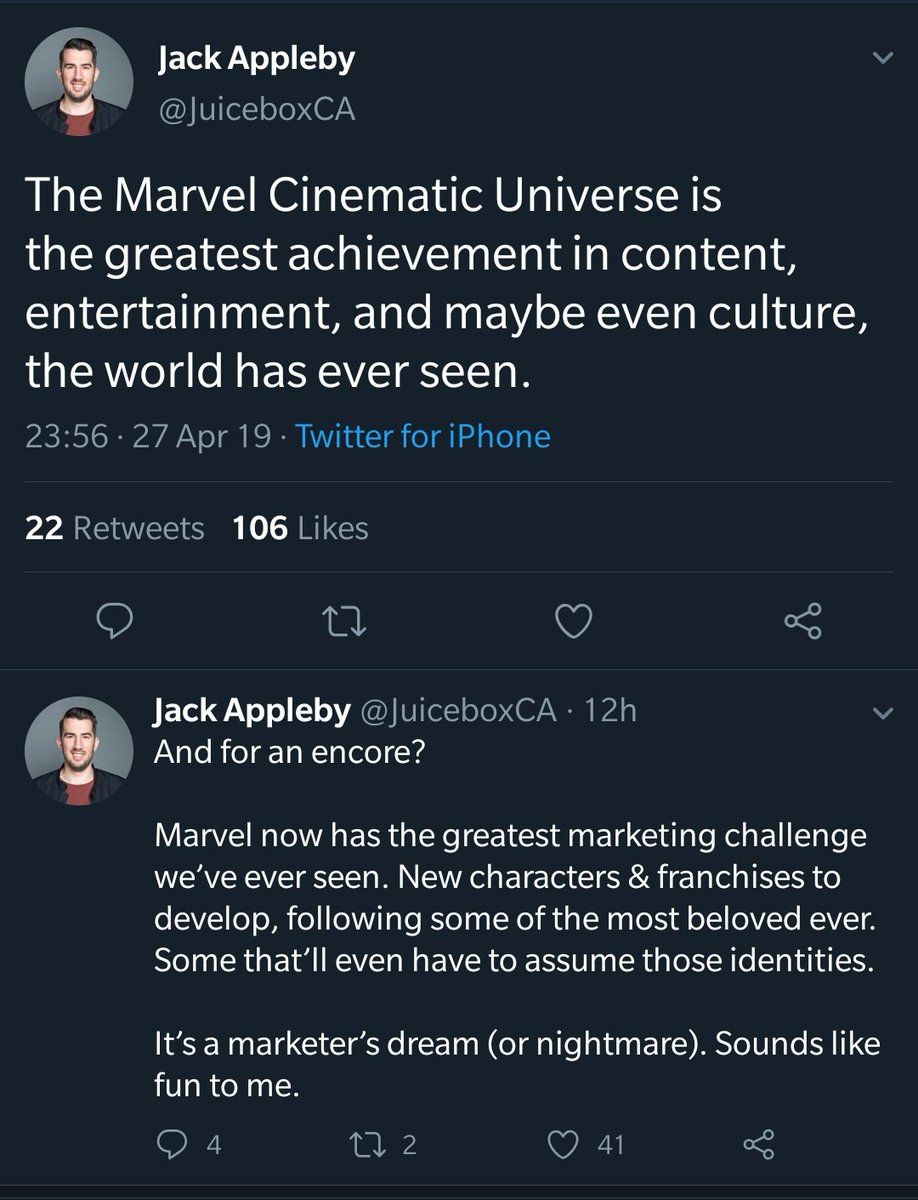
Task: Open the Twitter for iPhone link
Action: coord(423,436)
